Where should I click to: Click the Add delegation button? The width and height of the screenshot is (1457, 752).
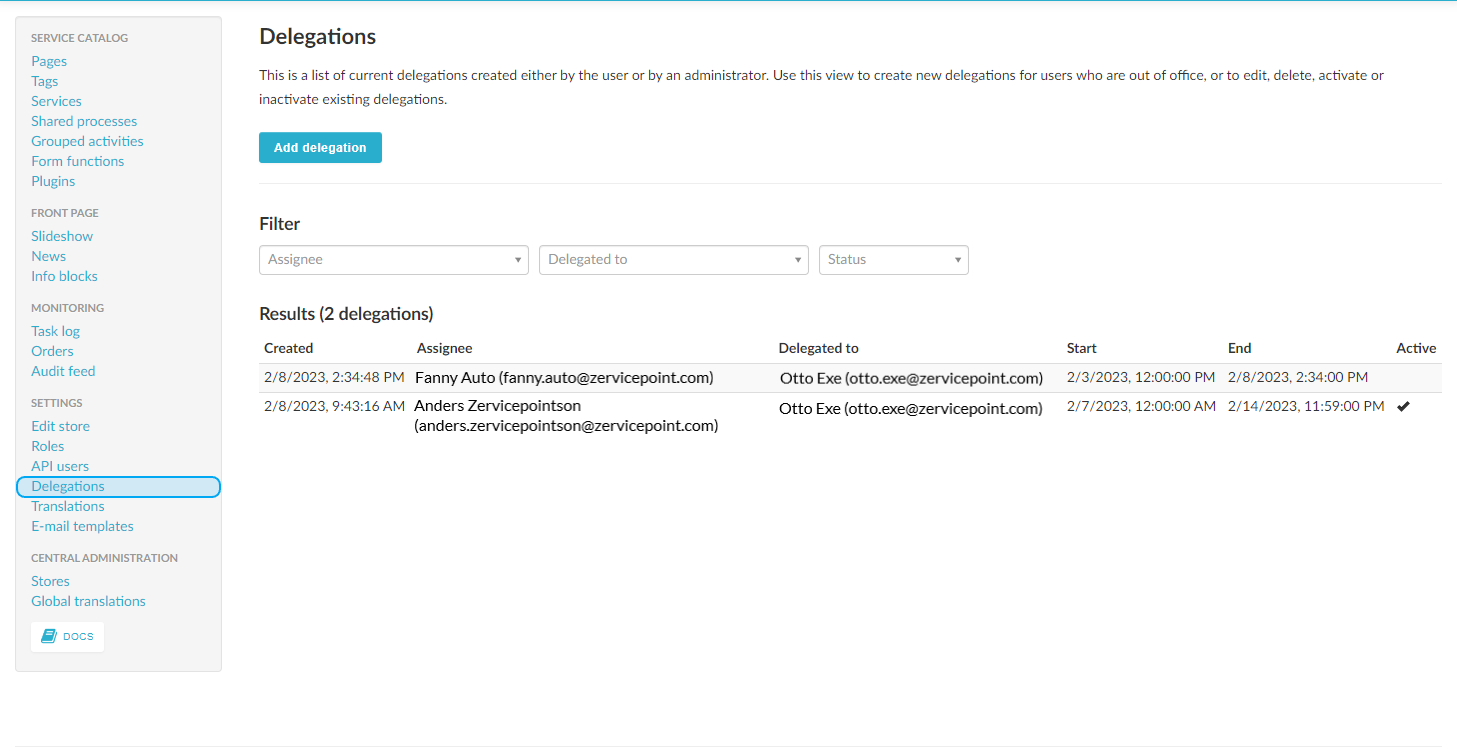pos(320,147)
